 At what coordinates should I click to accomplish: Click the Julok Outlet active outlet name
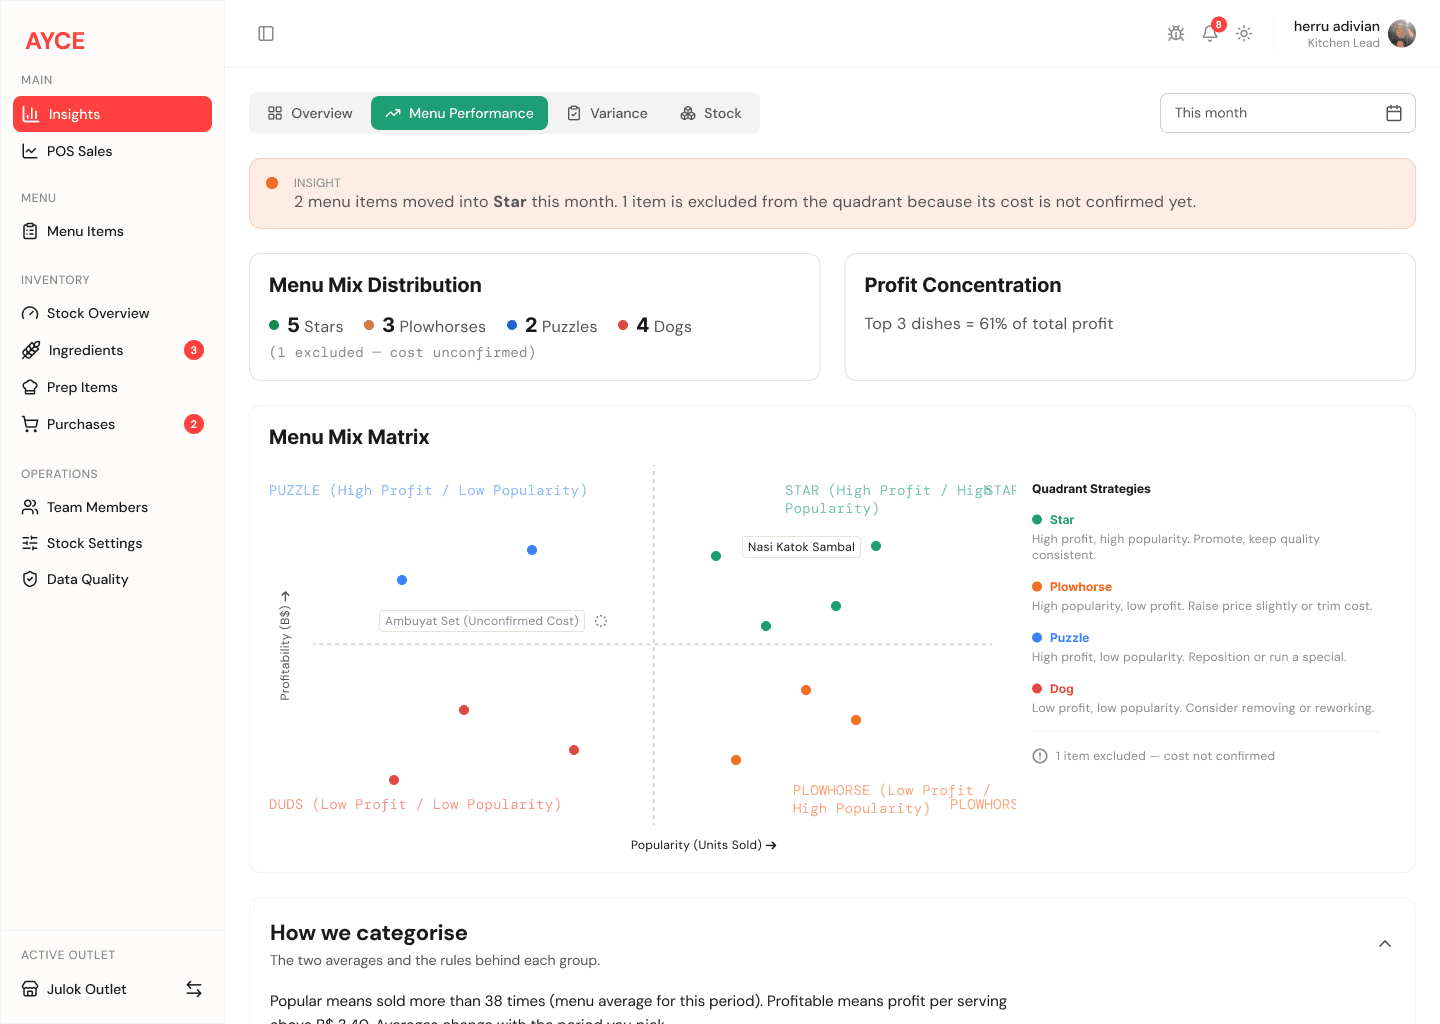click(x=87, y=989)
